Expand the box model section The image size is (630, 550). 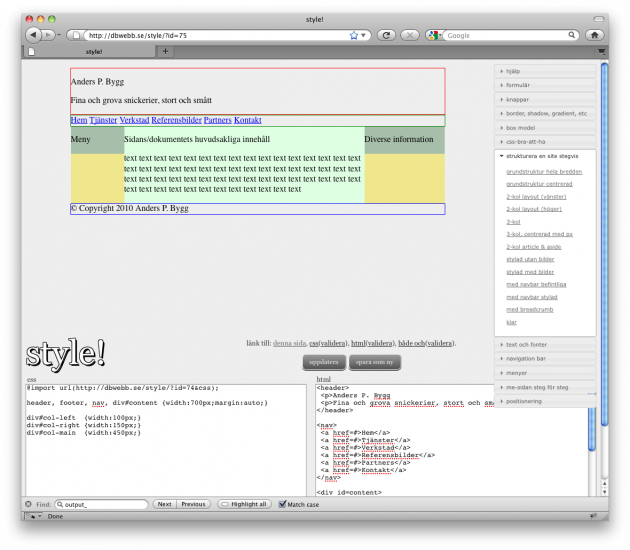point(545,128)
